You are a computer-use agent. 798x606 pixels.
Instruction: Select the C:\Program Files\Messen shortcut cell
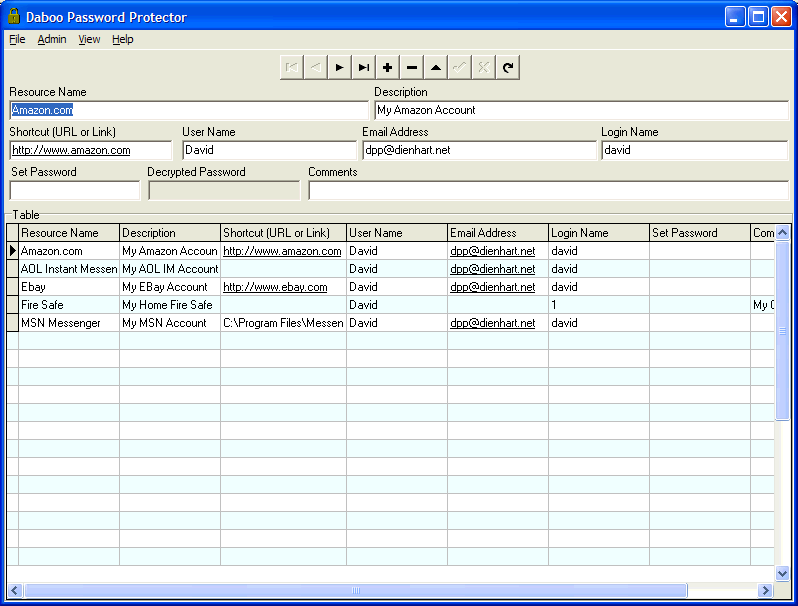(283, 323)
